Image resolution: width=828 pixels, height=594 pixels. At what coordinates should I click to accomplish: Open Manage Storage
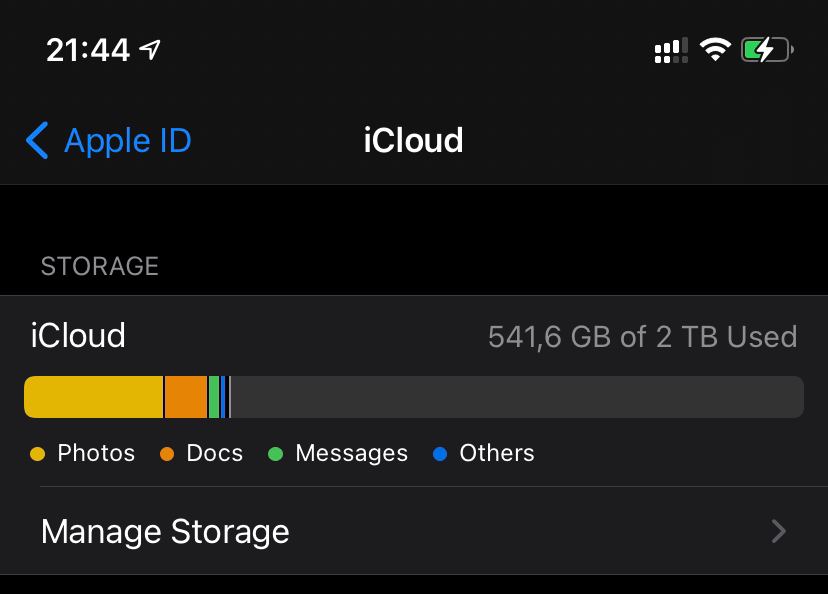click(414, 531)
